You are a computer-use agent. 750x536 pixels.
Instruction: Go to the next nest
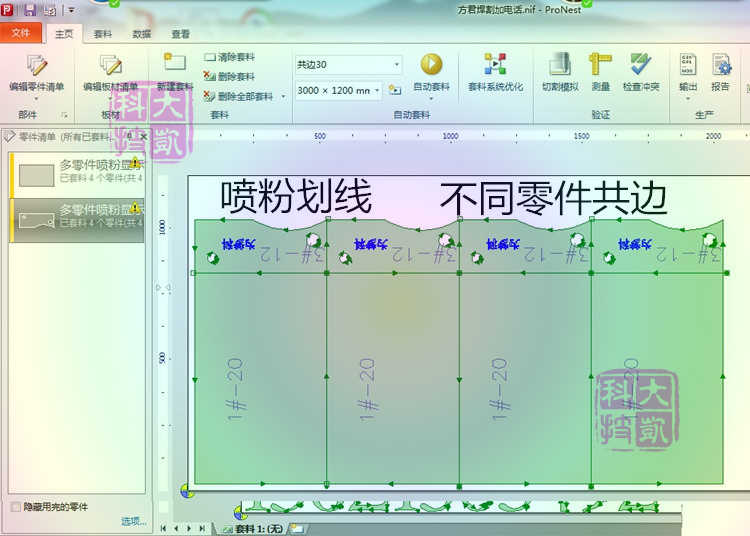[x=188, y=528]
